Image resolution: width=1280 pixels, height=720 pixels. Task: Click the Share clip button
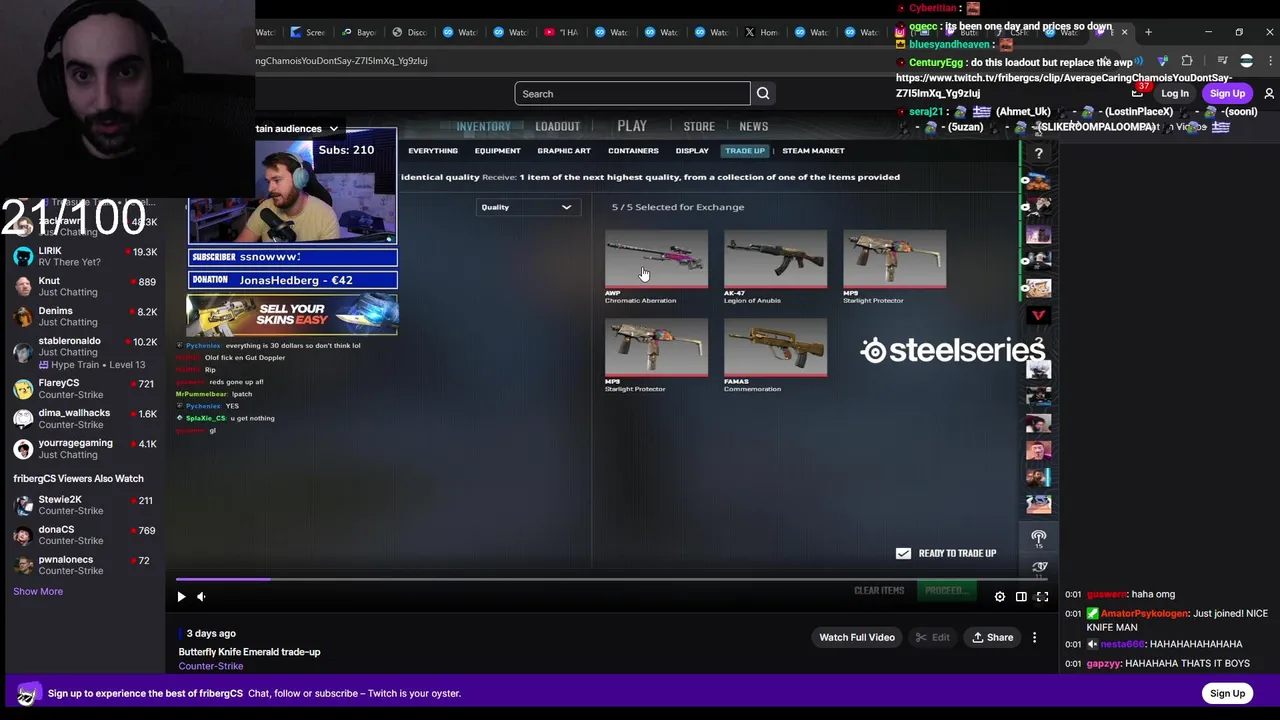point(990,637)
